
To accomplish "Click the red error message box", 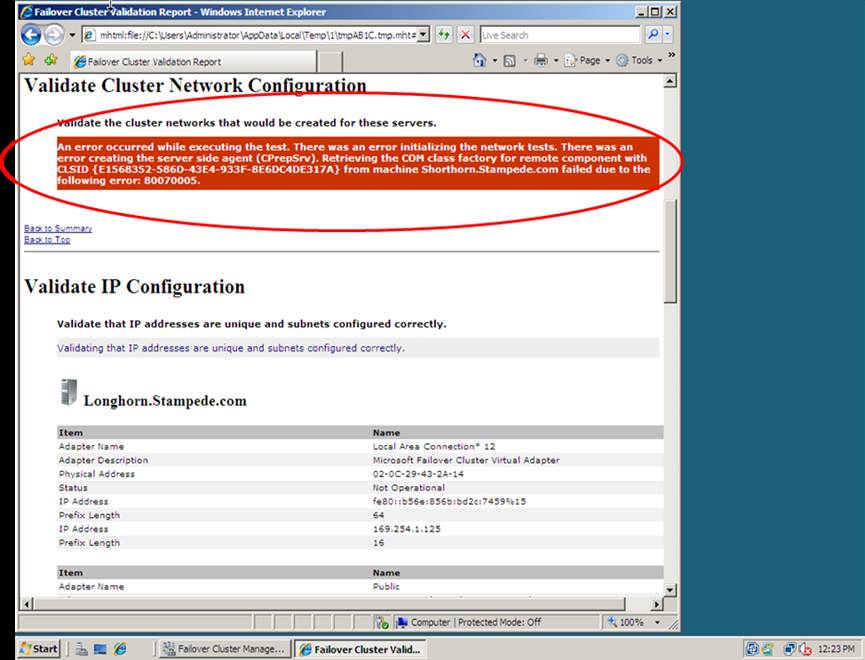I will [x=358, y=163].
